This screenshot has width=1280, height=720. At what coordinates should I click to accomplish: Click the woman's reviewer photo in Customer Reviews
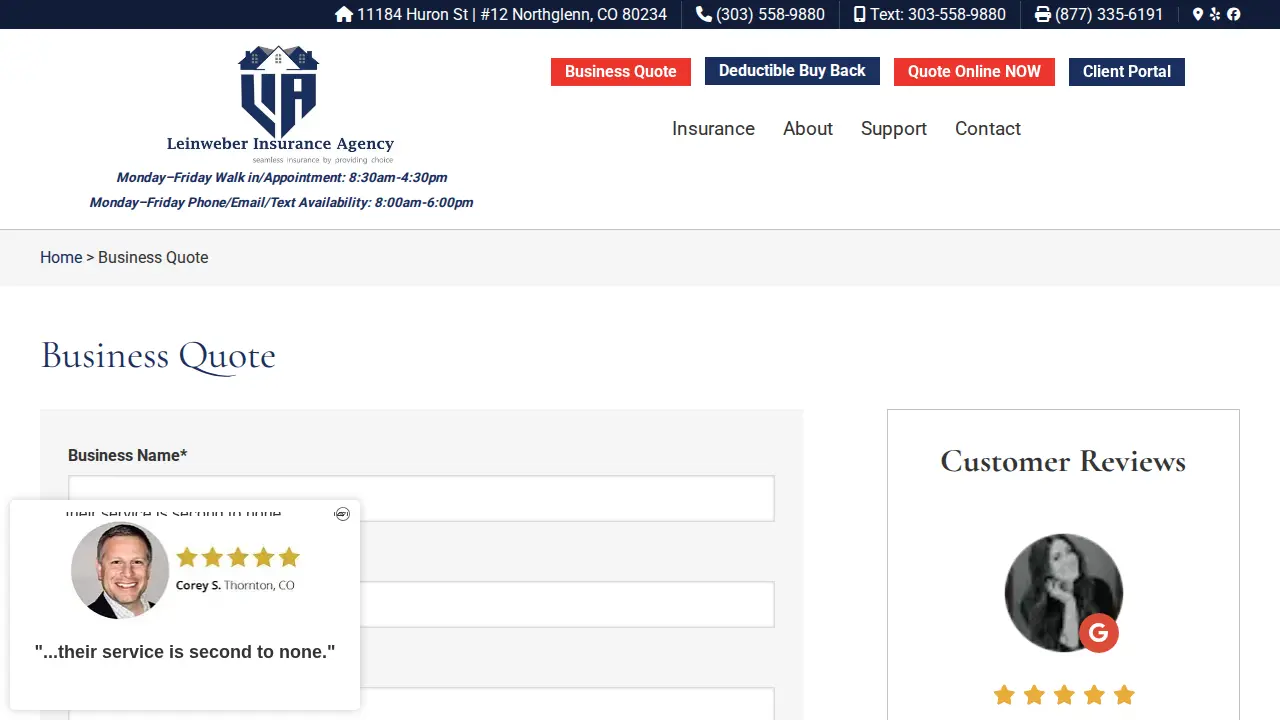tap(1063, 592)
